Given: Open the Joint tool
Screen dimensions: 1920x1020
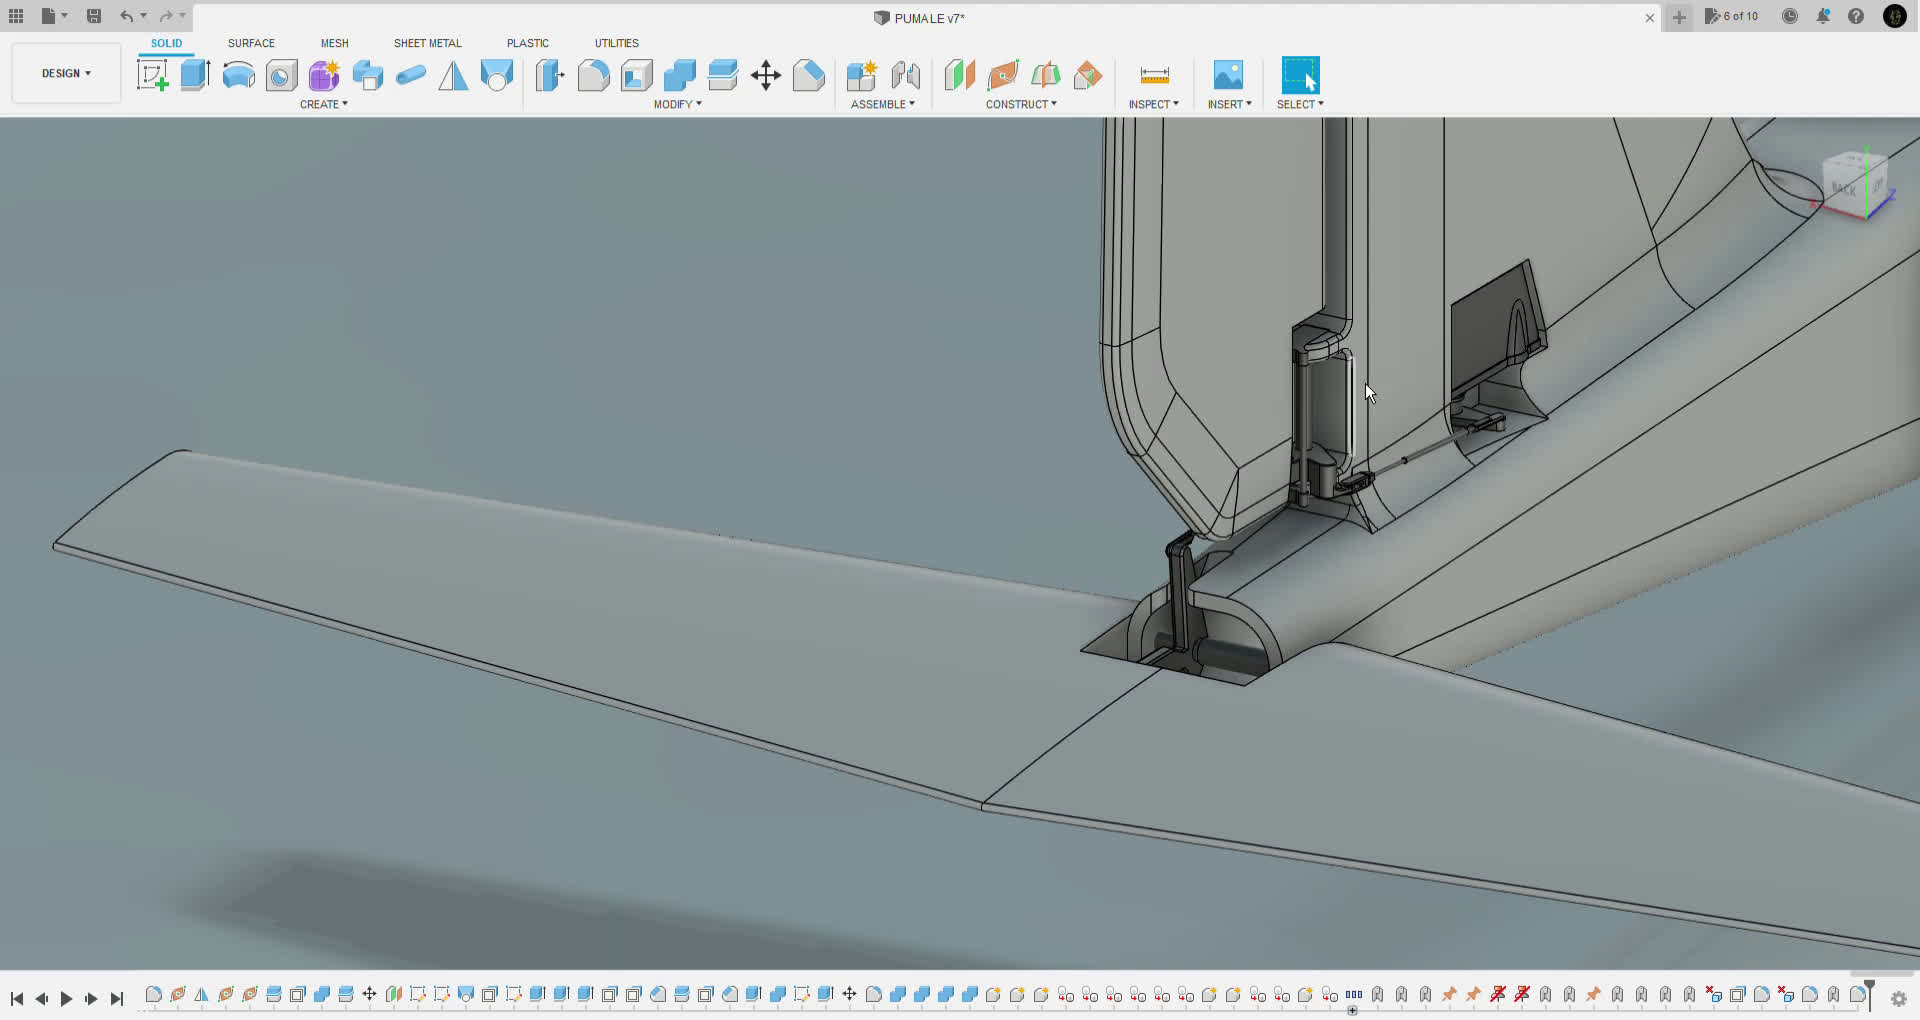Looking at the screenshot, I should pyautogui.click(x=907, y=75).
